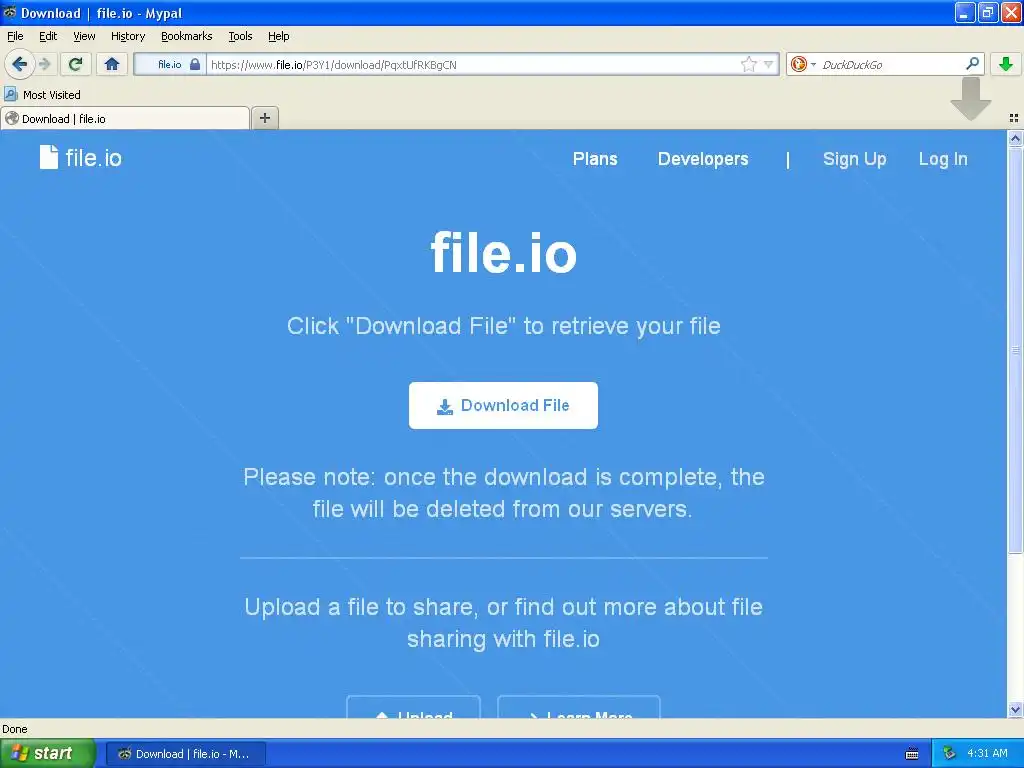This screenshot has width=1024, height=768.
Task: Click the vertical scrollbar down arrow
Action: point(1015,710)
